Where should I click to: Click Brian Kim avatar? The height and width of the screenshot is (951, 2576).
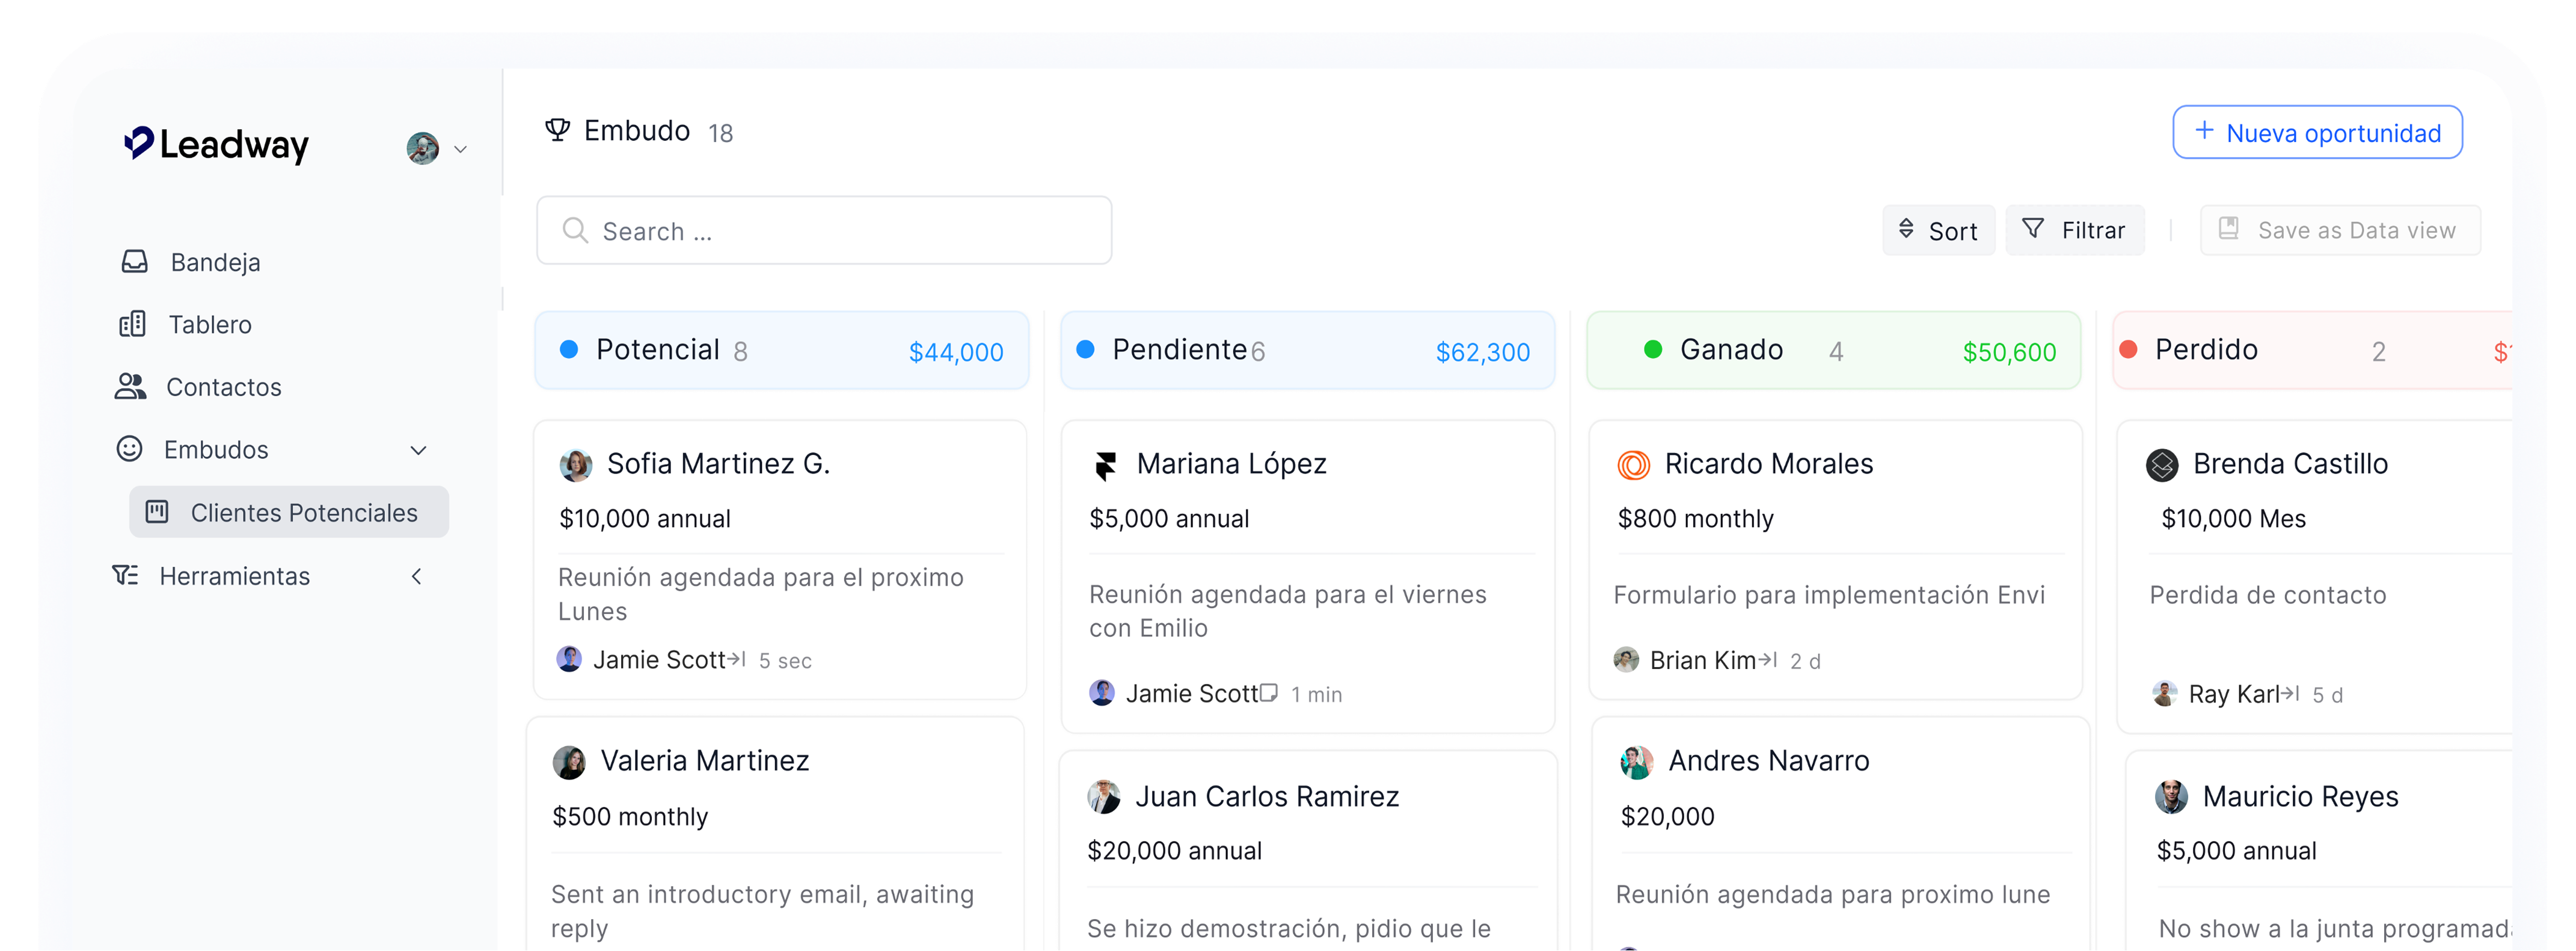1626,659
